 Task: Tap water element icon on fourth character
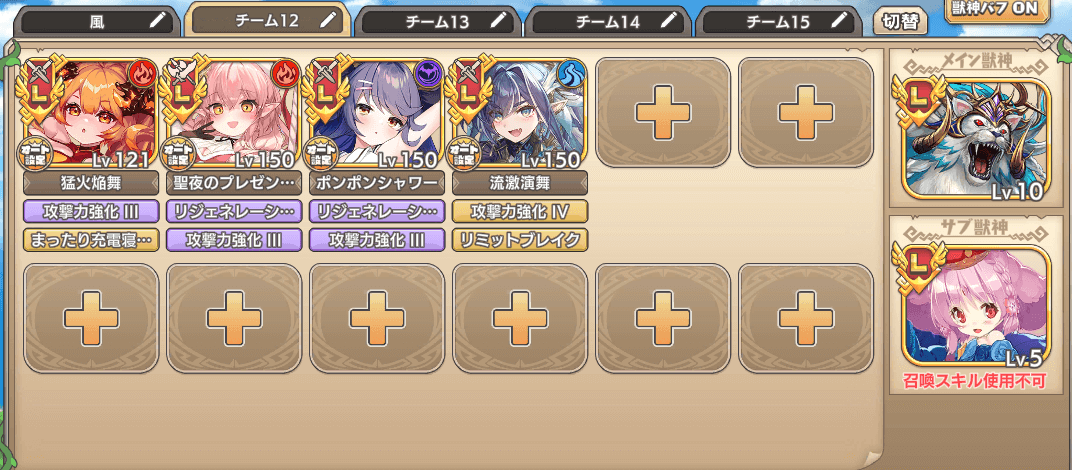coord(572,73)
